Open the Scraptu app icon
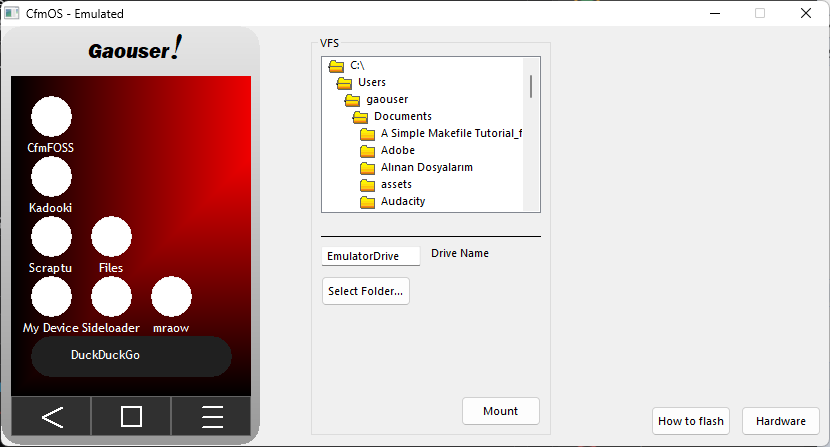 (x=51, y=237)
